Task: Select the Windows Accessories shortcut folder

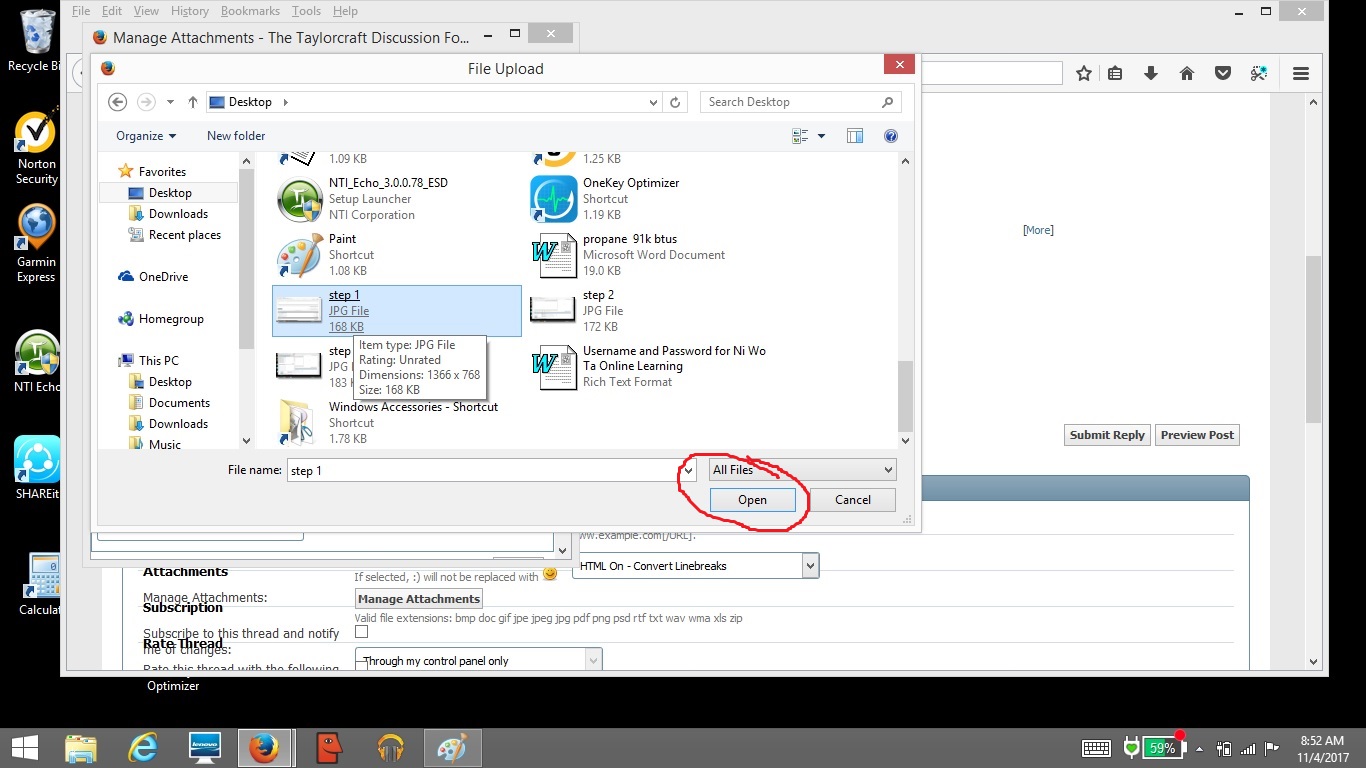Action: point(397,423)
